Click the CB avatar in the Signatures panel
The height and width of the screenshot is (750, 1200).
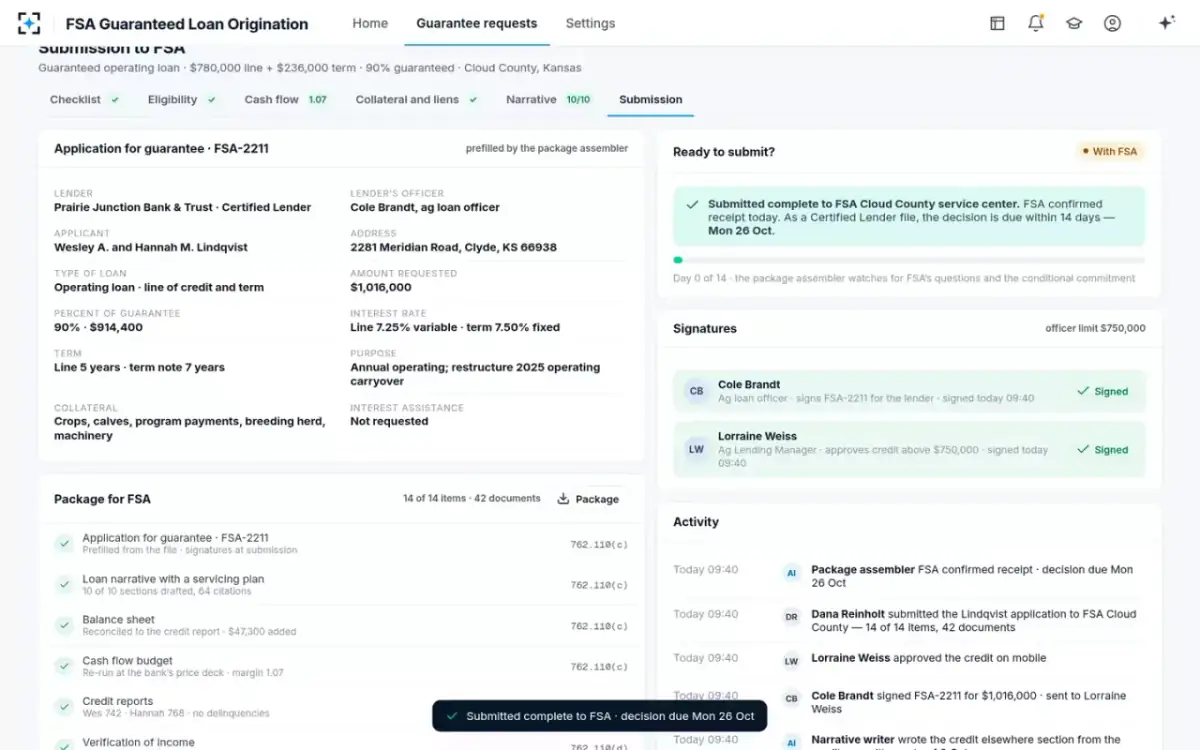pos(696,391)
